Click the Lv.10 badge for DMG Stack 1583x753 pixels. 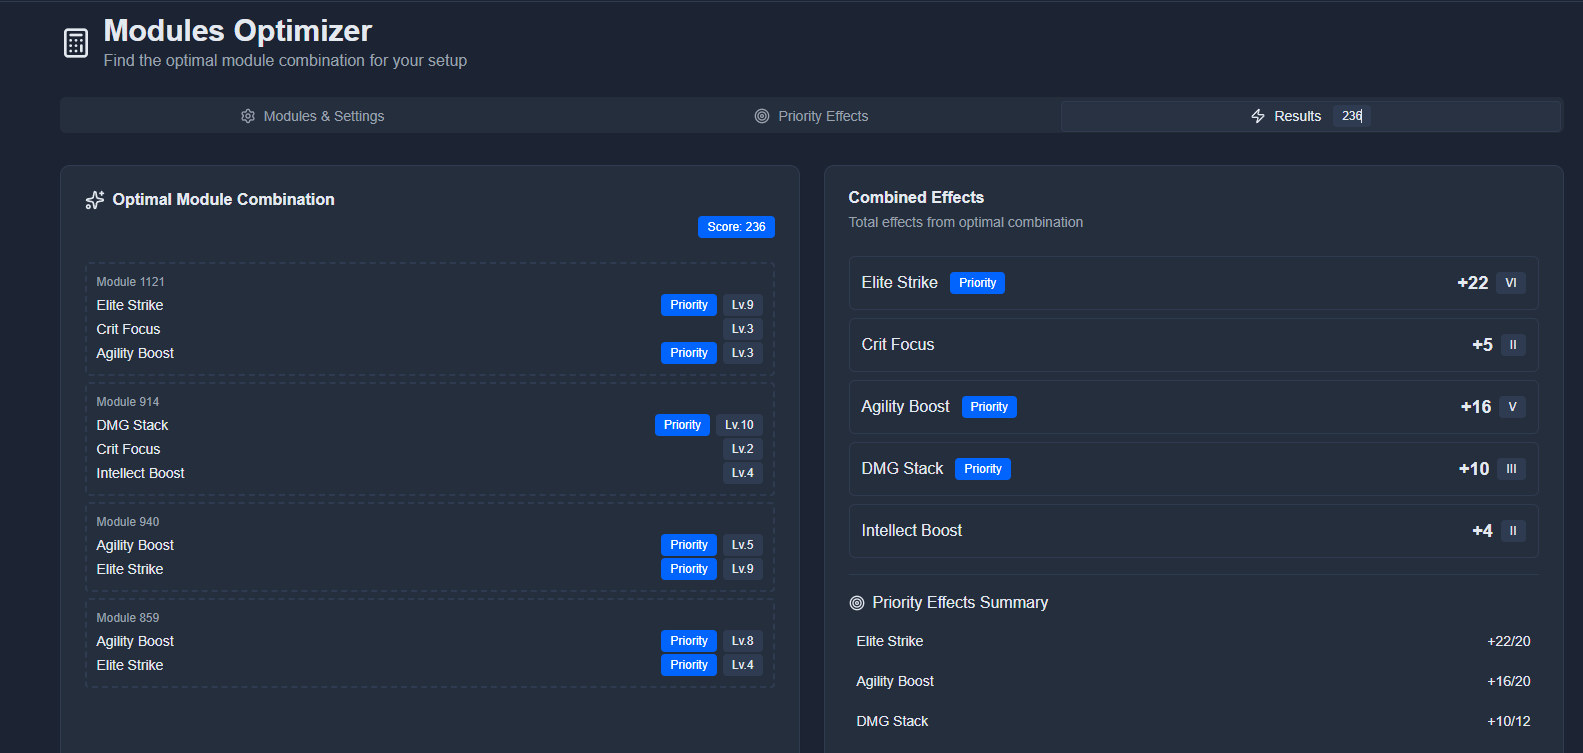[740, 425]
